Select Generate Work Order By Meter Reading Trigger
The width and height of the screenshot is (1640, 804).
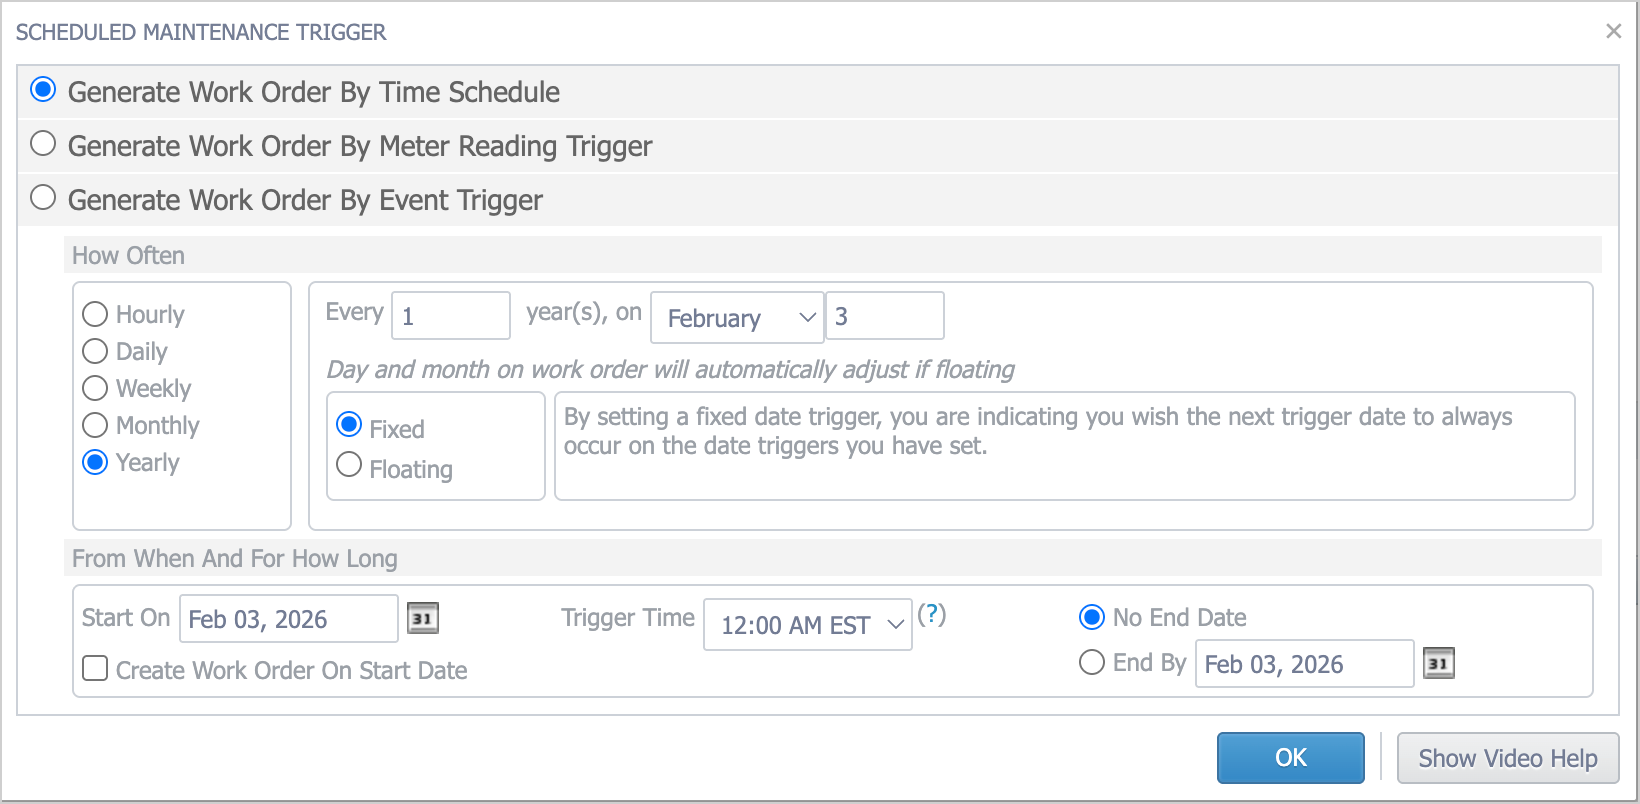pyautogui.click(x=43, y=144)
